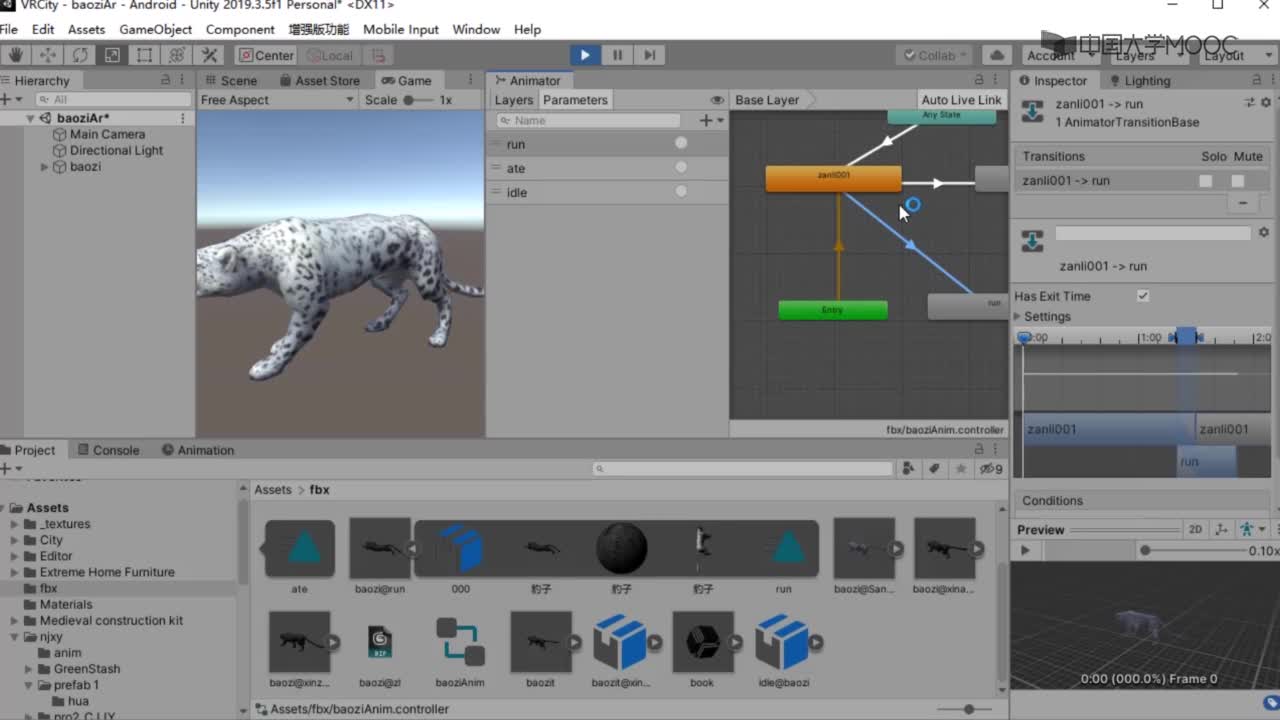Open transition preset selector in Inspector

[1250, 103]
